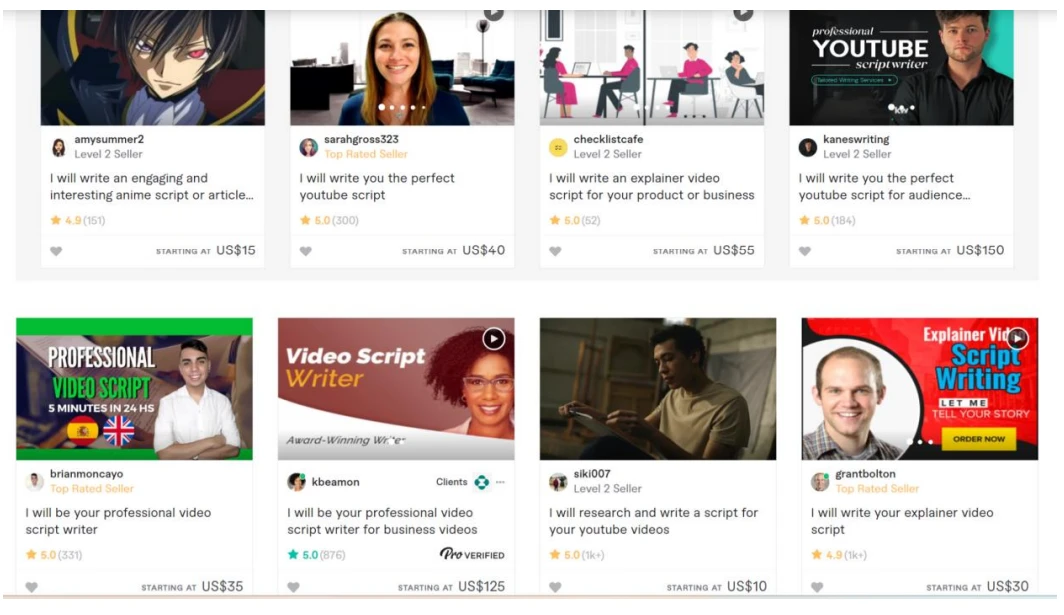Save siki007's gig with heart icon

pyautogui.click(x=555, y=587)
